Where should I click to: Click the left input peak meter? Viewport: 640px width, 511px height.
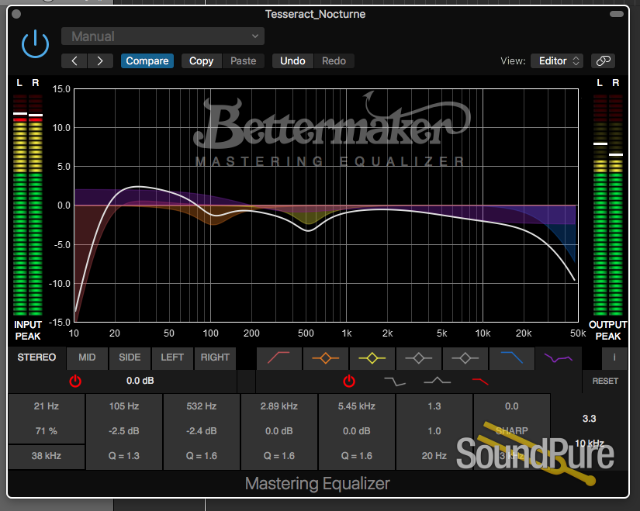pyautogui.click(x=20, y=204)
